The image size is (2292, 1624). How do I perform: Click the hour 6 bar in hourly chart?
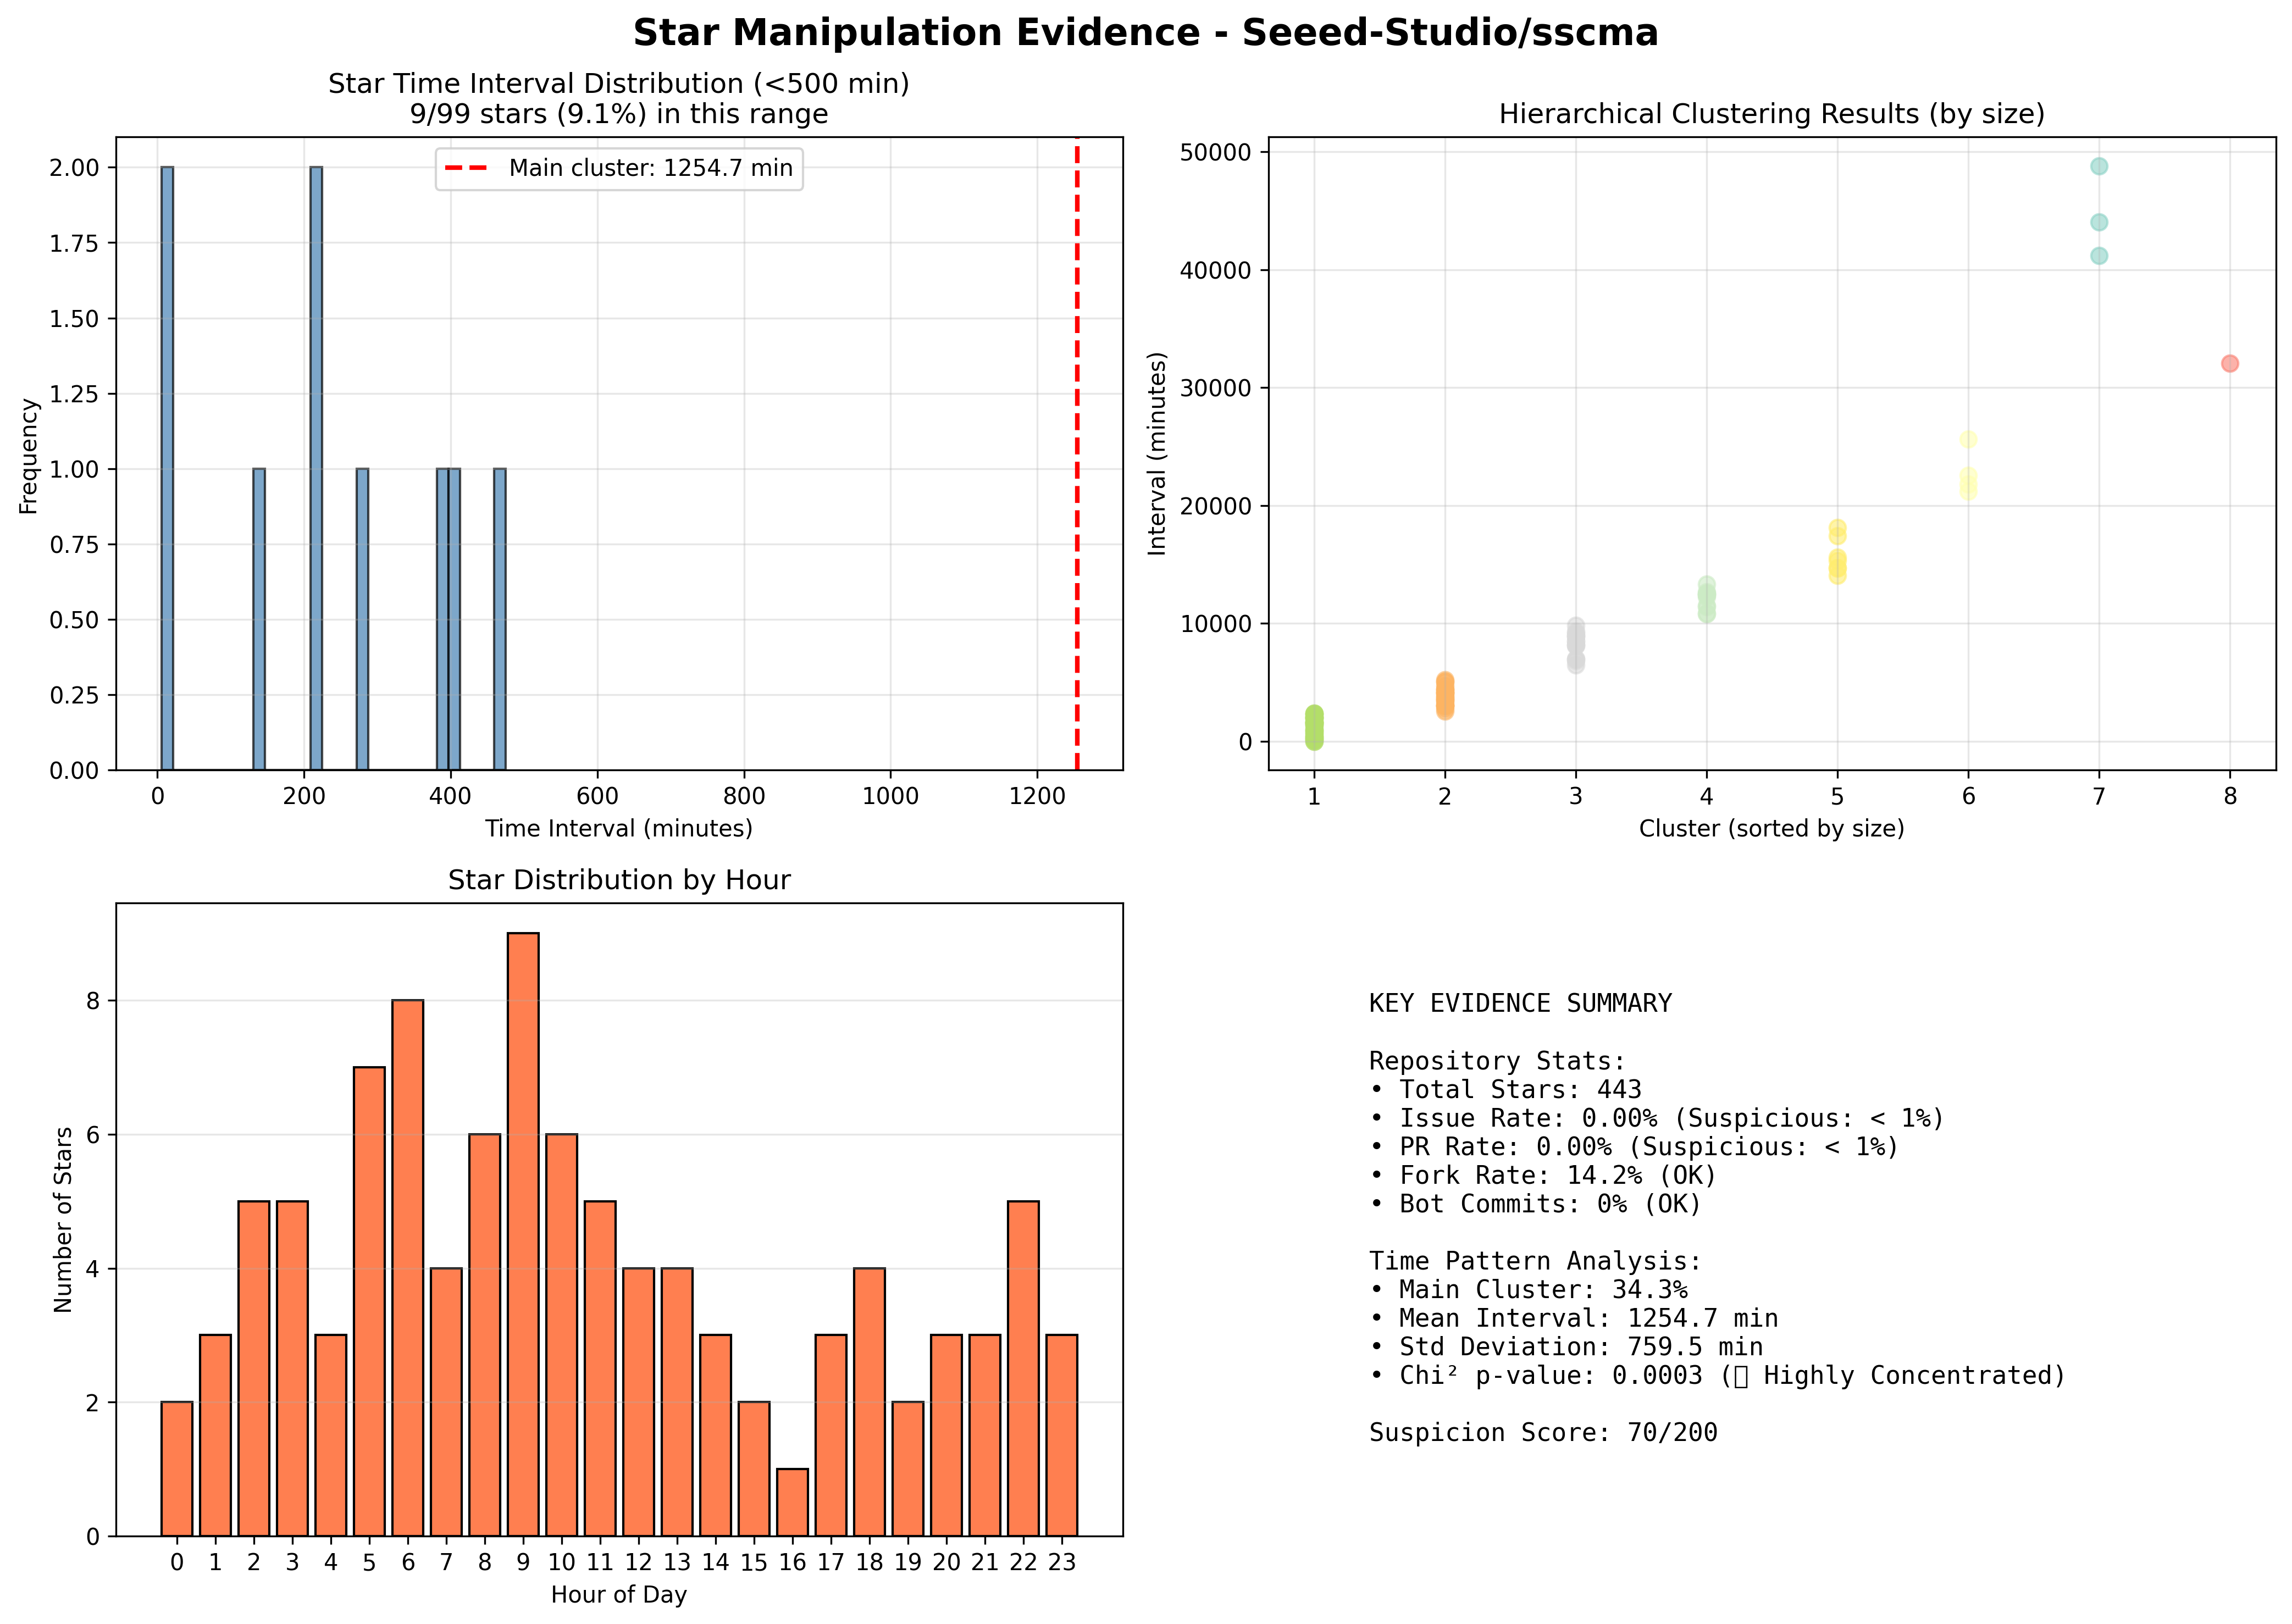(408, 1268)
